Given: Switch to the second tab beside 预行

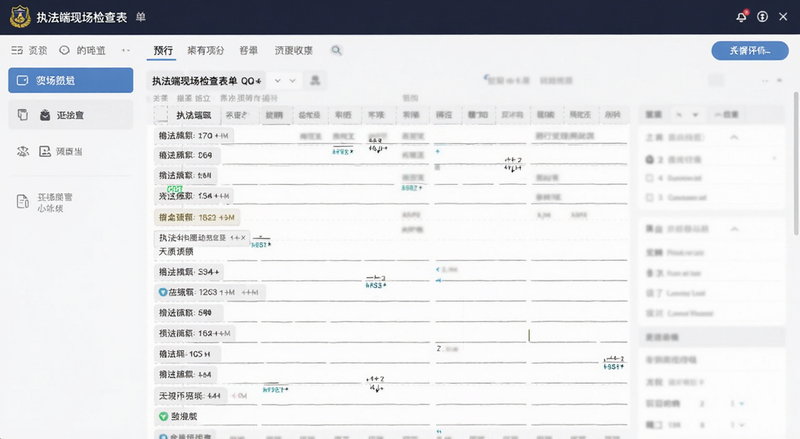Looking at the screenshot, I should coord(205,51).
